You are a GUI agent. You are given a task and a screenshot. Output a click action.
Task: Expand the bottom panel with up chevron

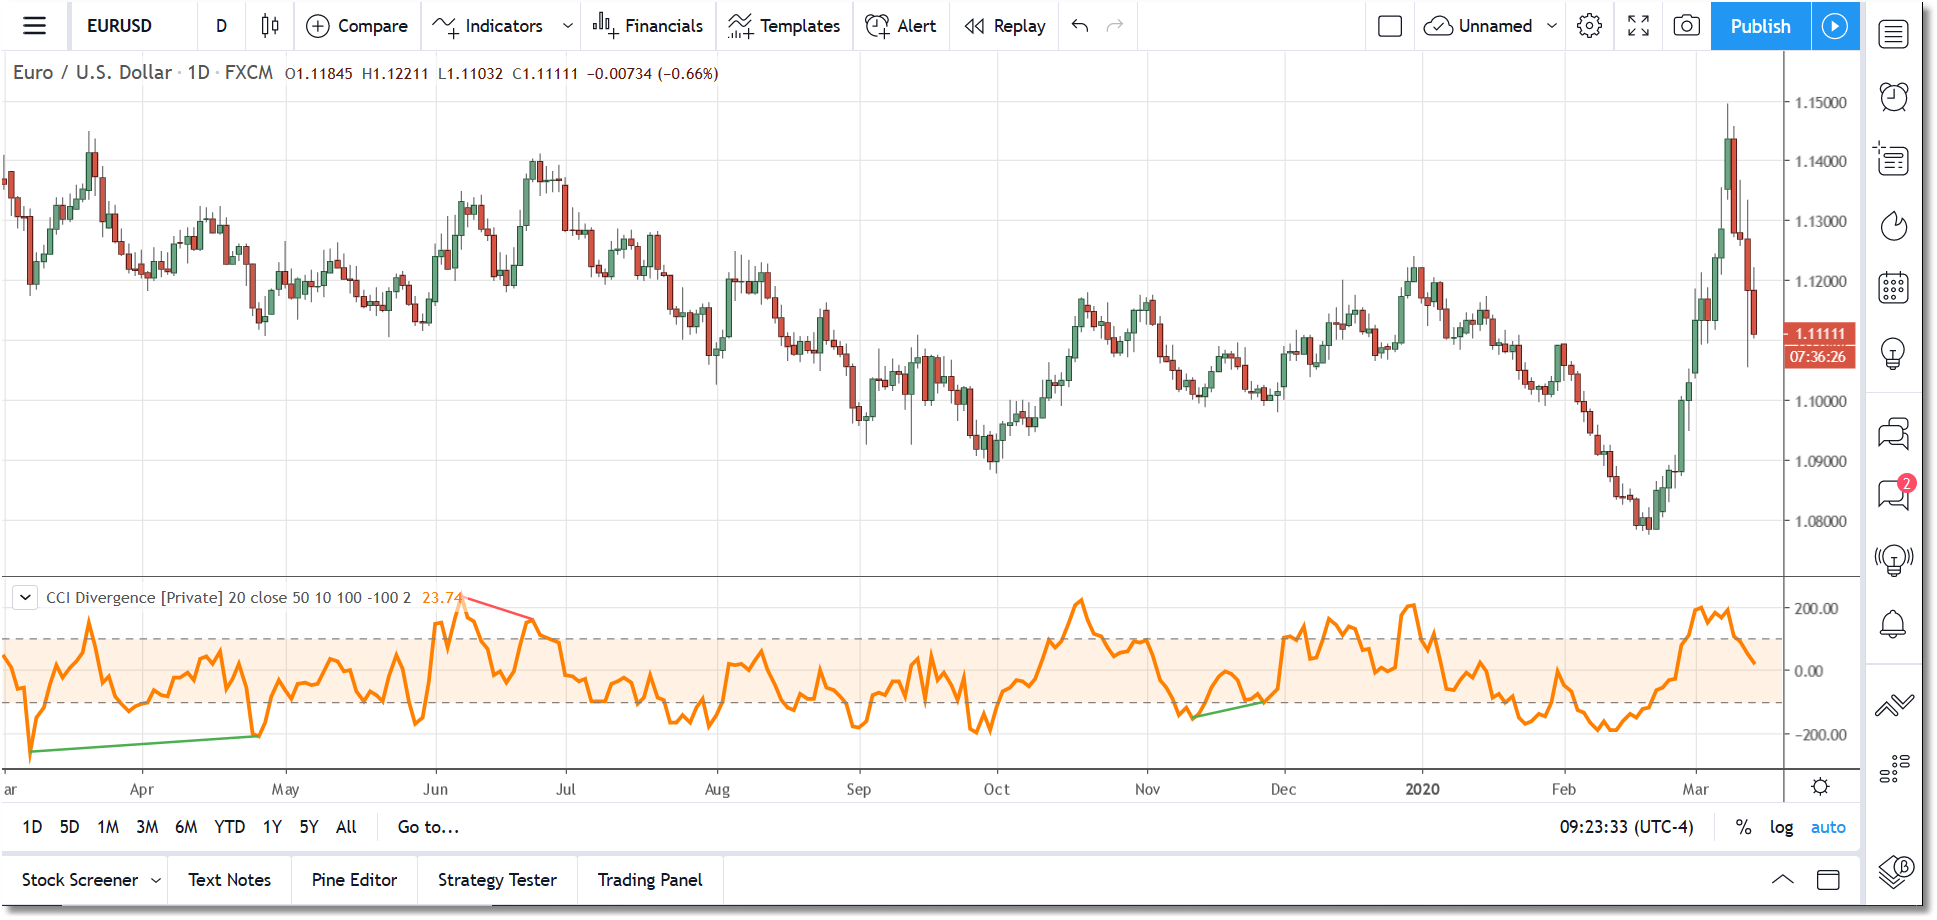coord(1782,880)
